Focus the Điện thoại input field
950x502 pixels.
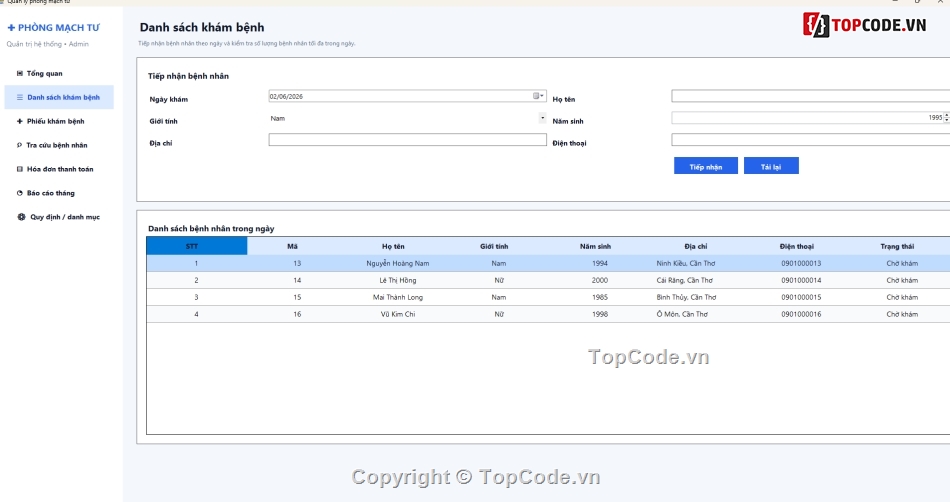[811, 140]
